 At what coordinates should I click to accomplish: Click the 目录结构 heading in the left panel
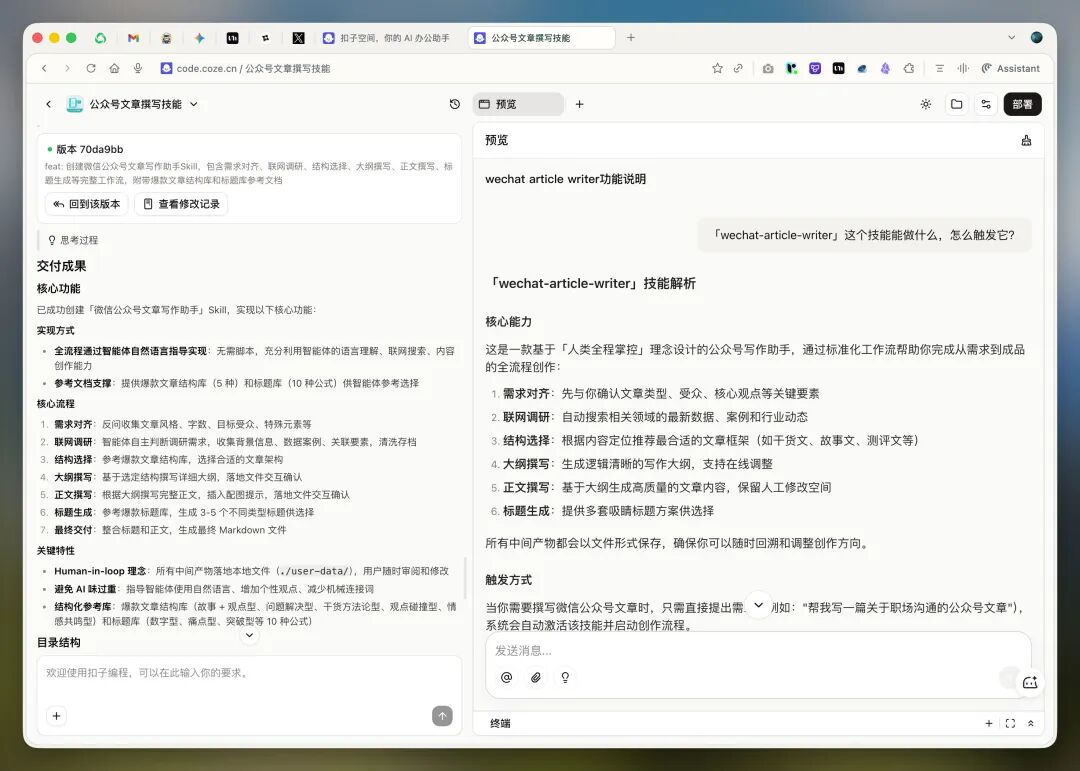(59, 642)
